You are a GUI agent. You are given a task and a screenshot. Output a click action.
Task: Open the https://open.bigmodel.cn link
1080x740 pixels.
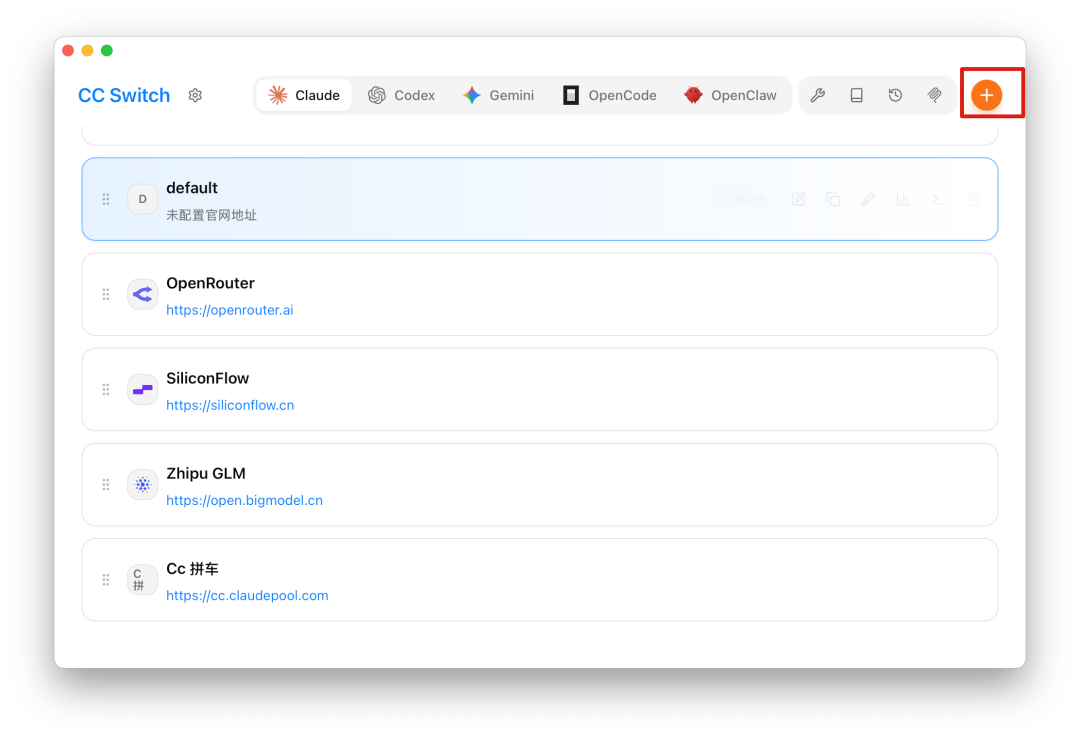click(245, 500)
